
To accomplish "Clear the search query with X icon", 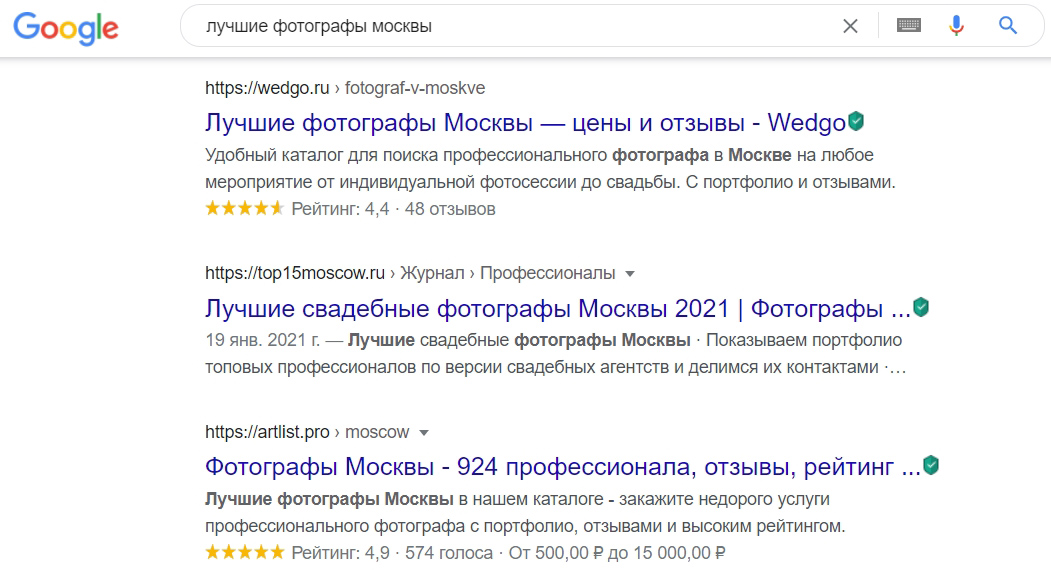I will tap(850, 27).
